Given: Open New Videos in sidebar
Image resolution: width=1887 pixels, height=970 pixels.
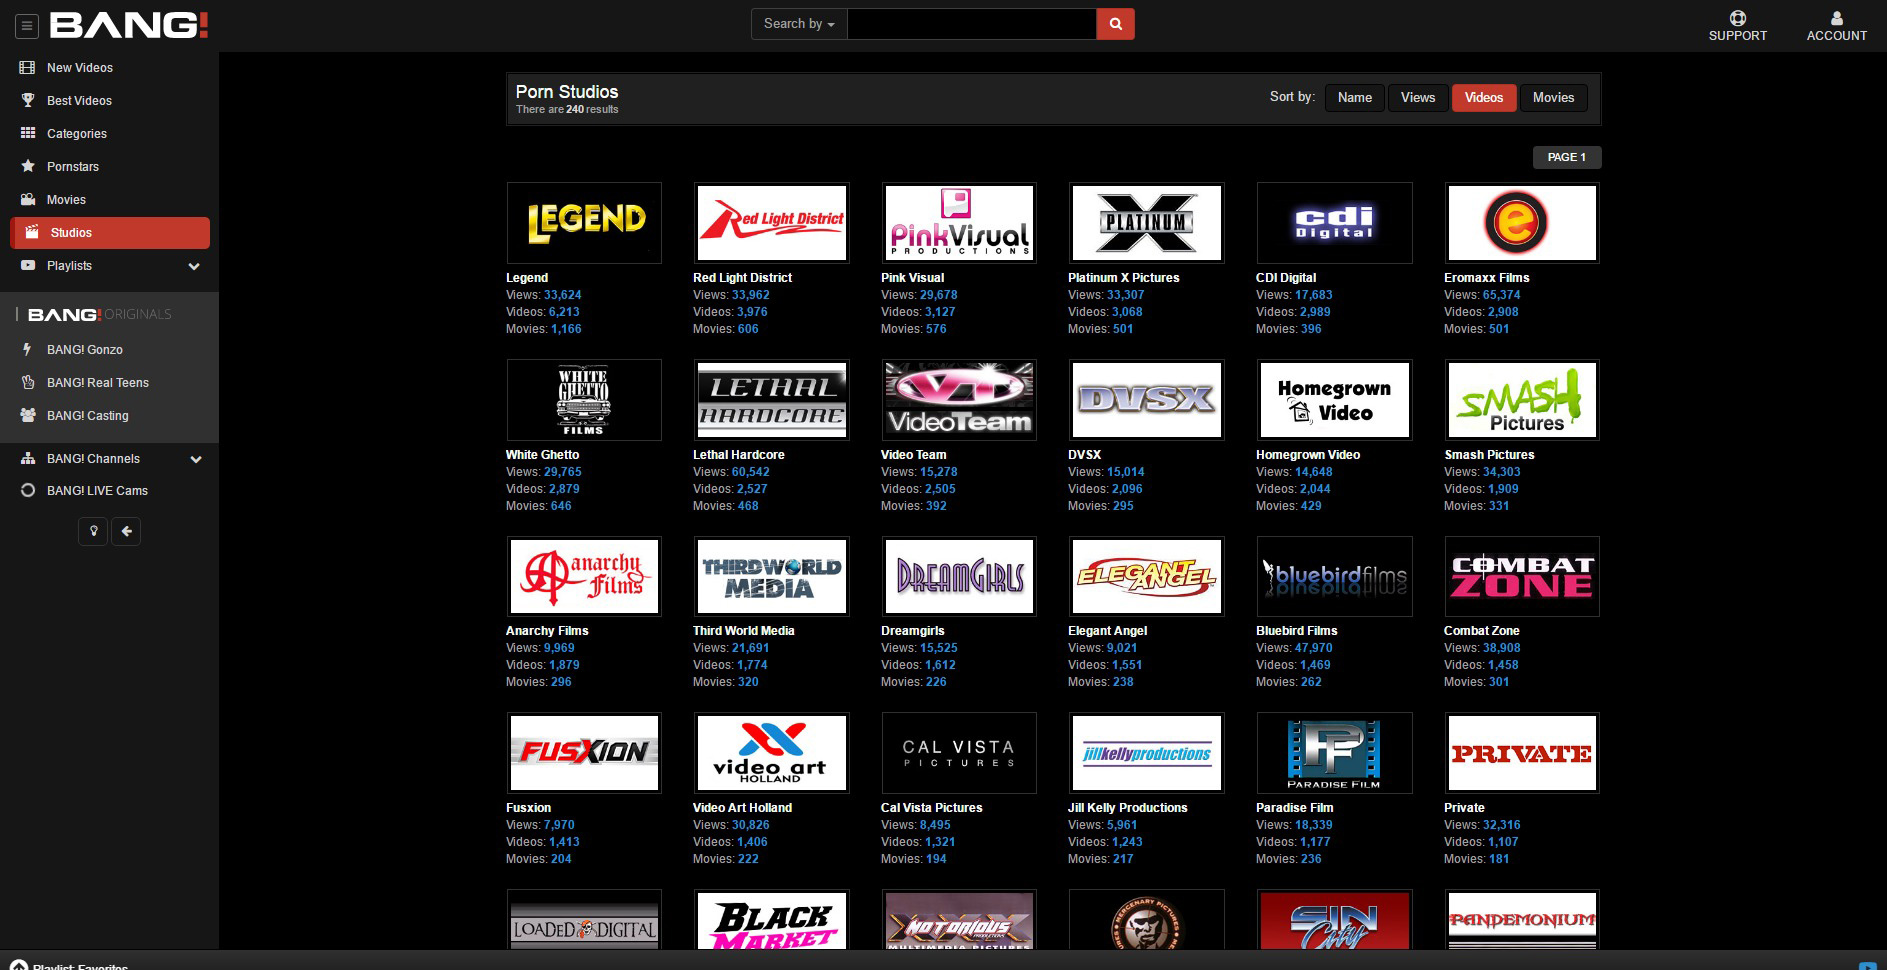Looking at the screenshot, I should (x=80, y=67).
